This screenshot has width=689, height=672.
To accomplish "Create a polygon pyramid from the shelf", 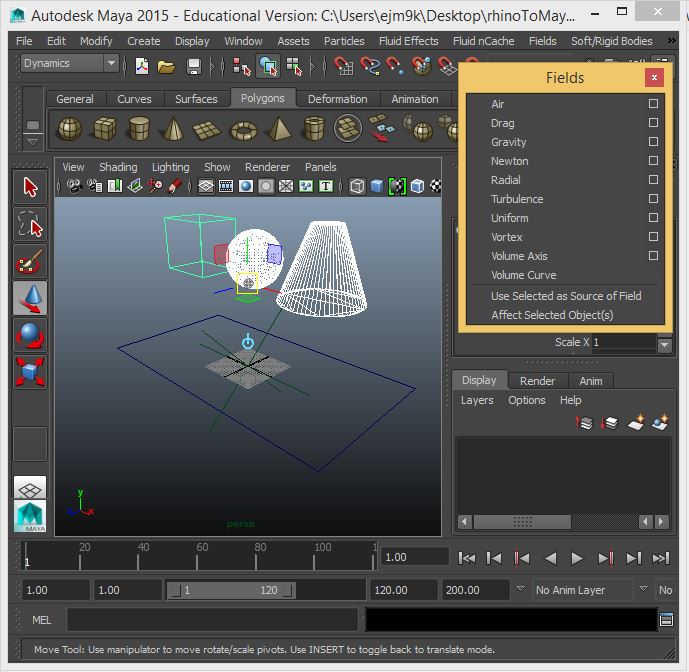I will [x=279, y=129].
